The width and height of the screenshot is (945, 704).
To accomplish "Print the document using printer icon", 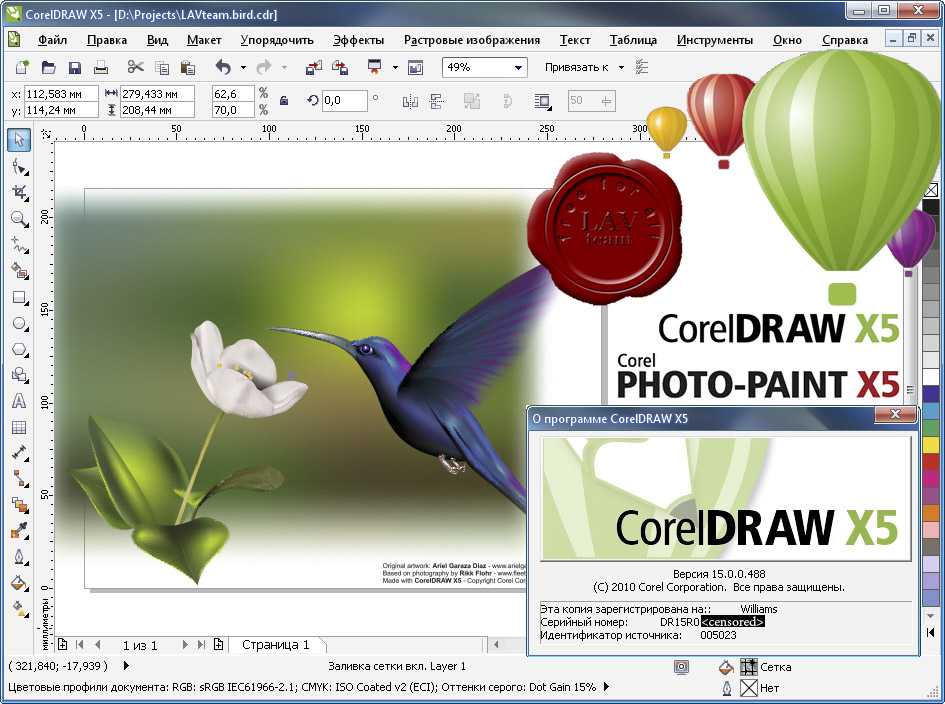I will point(101,67).
